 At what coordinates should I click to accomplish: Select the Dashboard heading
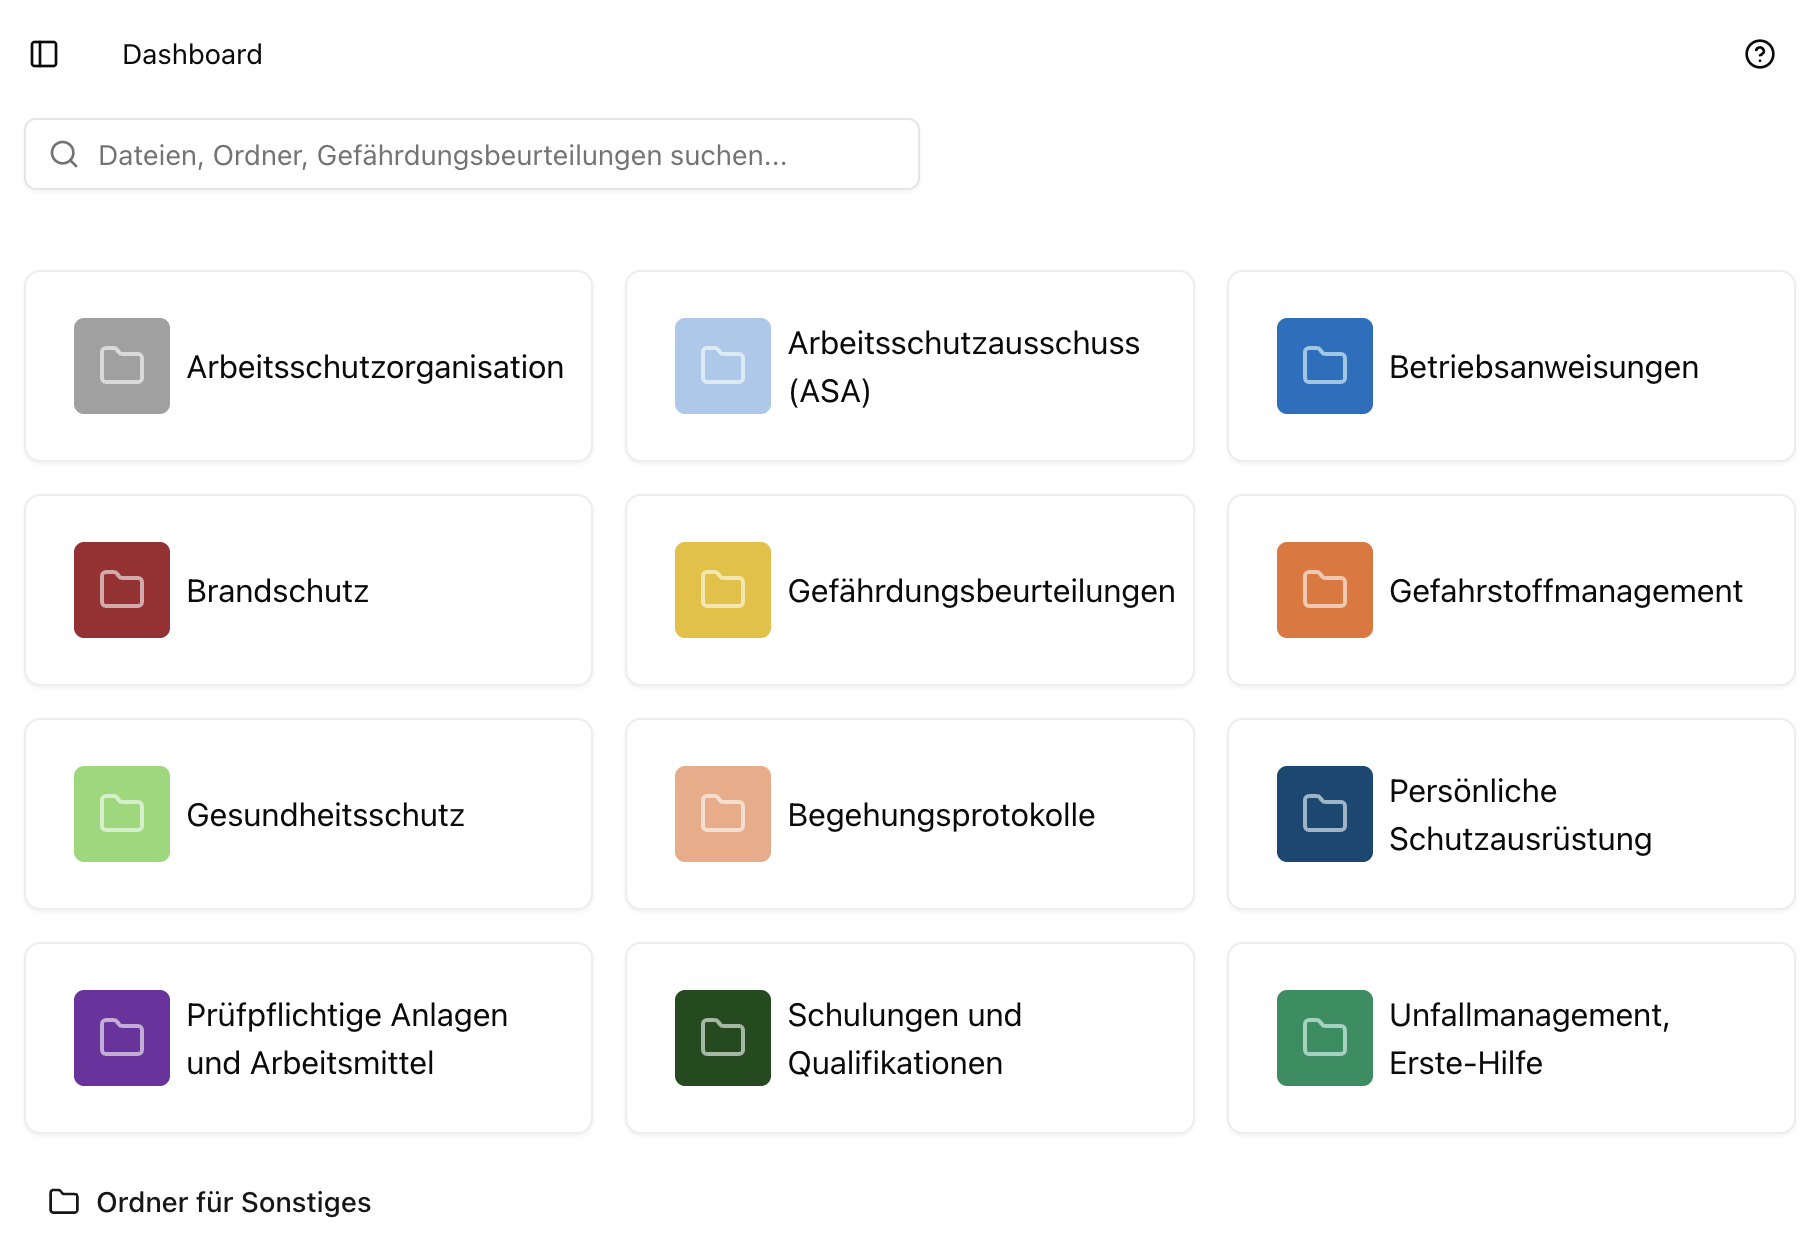pos(192,54)
